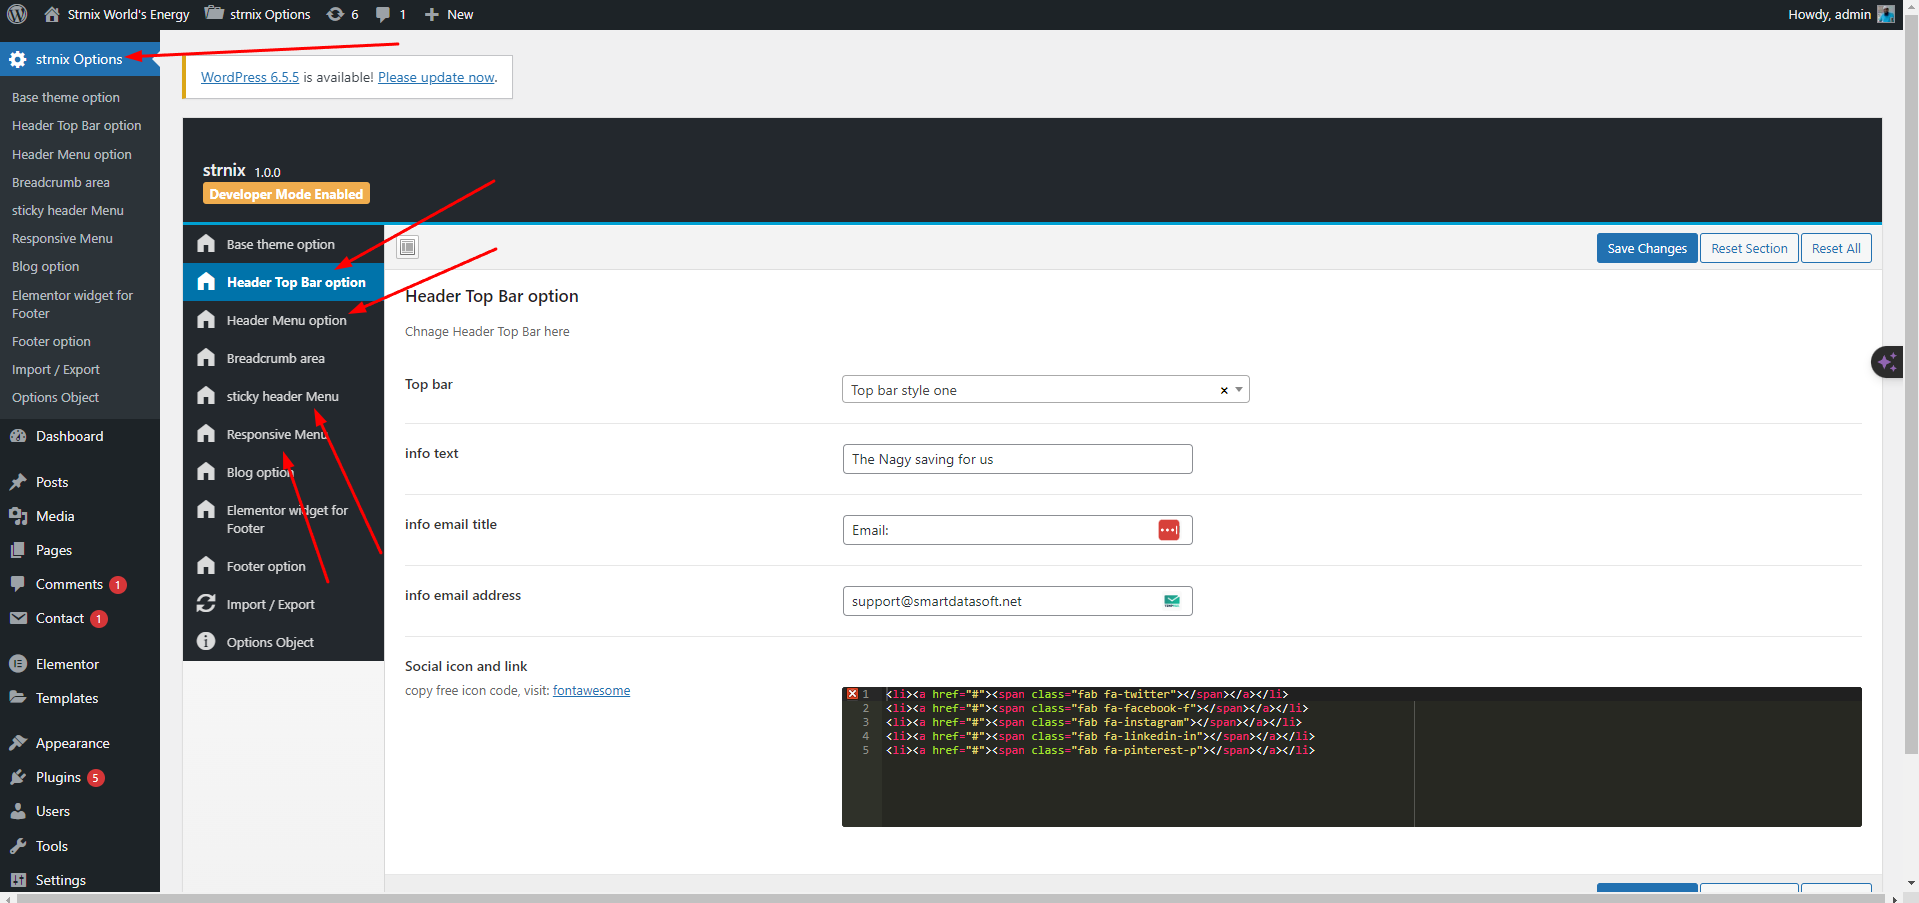The image size is (1919, 903).
Task: Click the Posts pin icon
Action: point(18,482)
